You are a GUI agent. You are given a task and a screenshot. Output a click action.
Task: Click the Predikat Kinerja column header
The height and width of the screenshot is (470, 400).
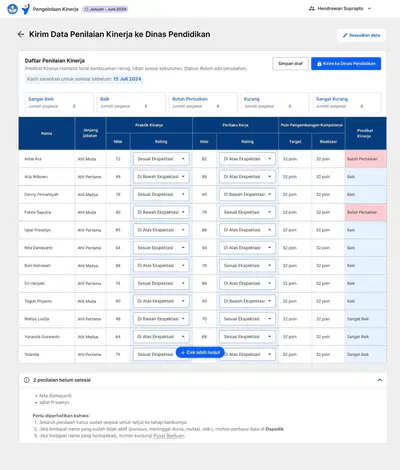(366, 133)
